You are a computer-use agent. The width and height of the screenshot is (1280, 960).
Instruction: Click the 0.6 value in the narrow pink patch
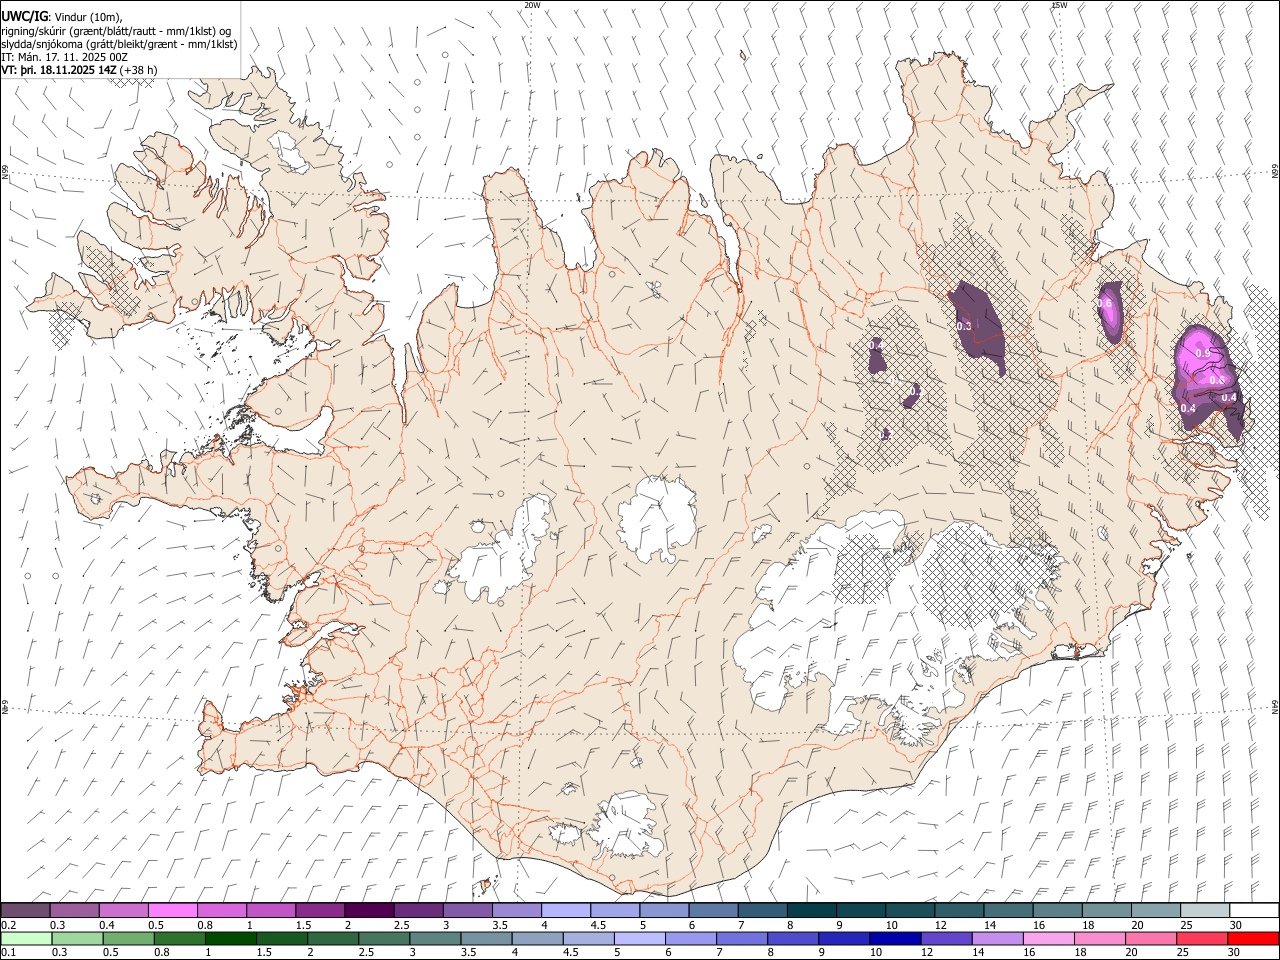pos(1105,303)
